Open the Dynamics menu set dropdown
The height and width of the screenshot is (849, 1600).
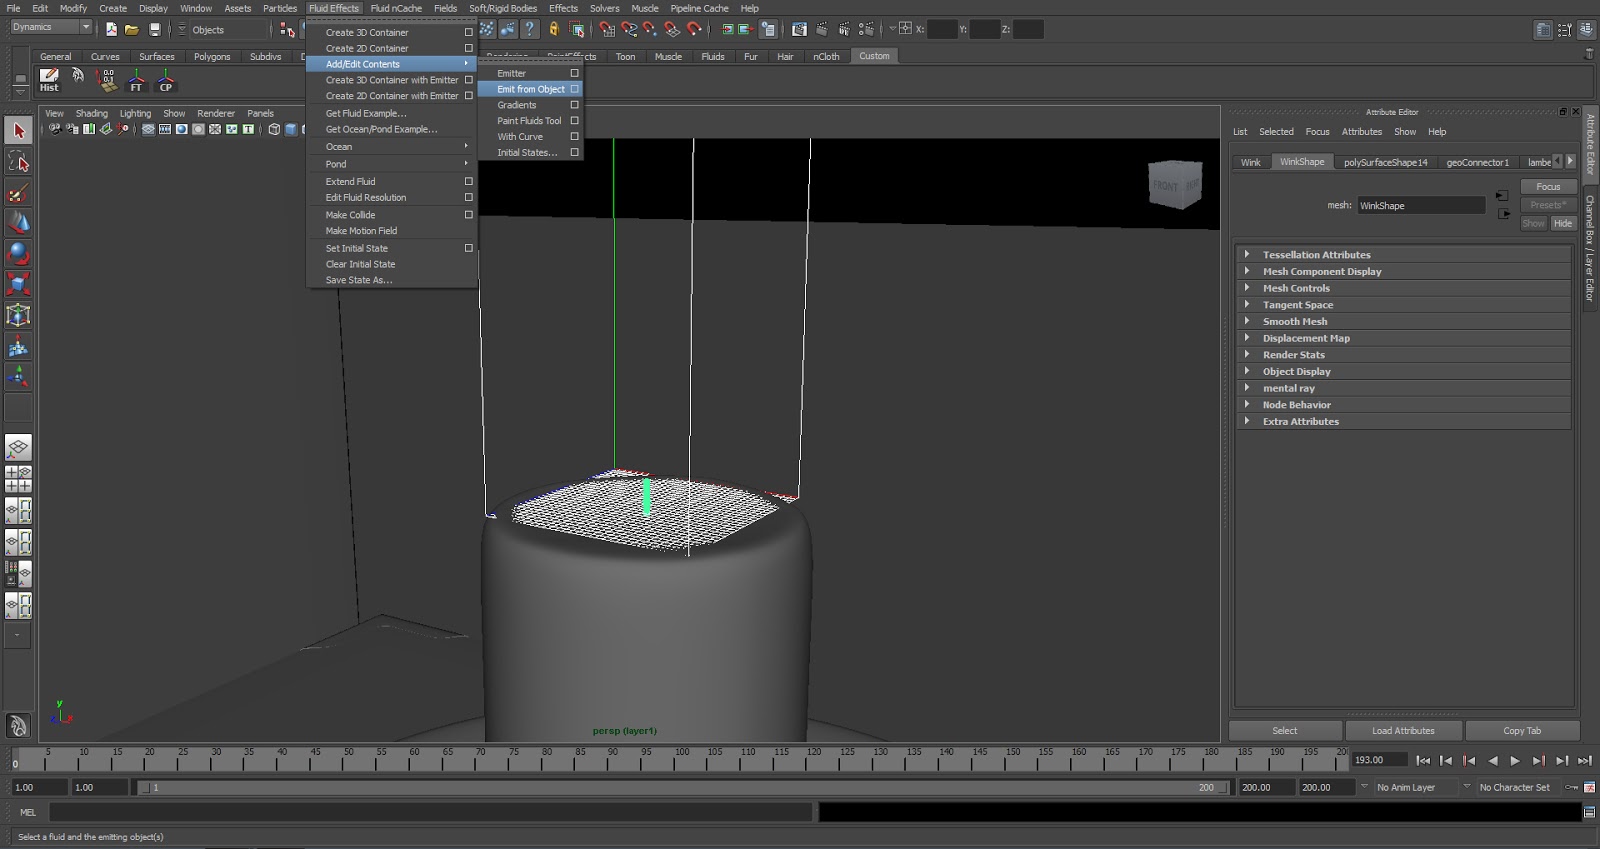(x=51, y=27)
